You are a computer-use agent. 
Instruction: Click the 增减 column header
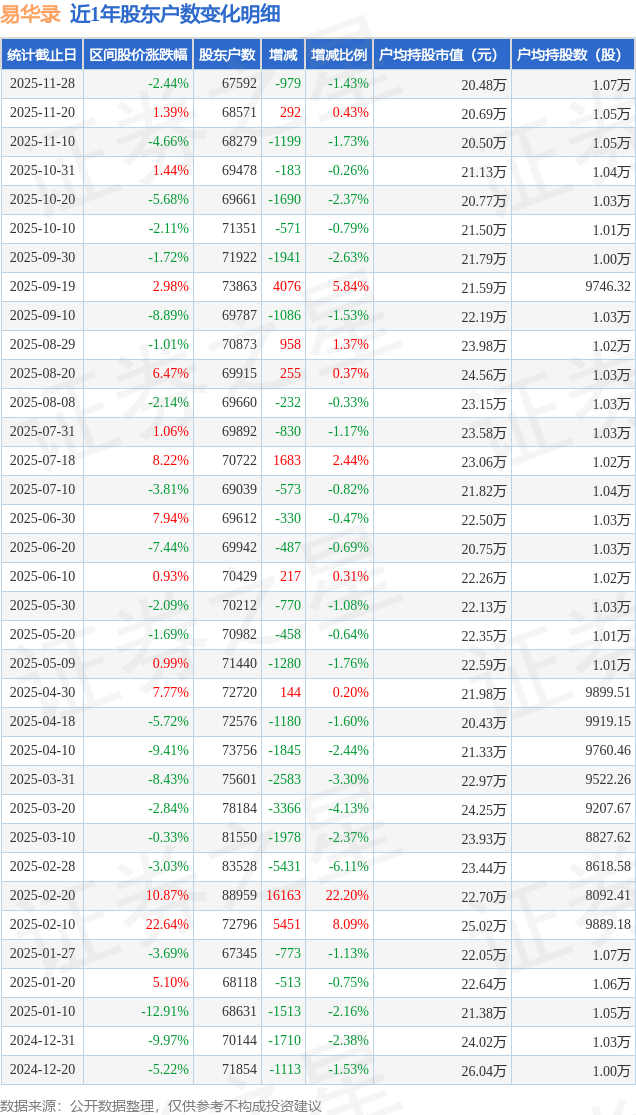(x=283, y=55)
